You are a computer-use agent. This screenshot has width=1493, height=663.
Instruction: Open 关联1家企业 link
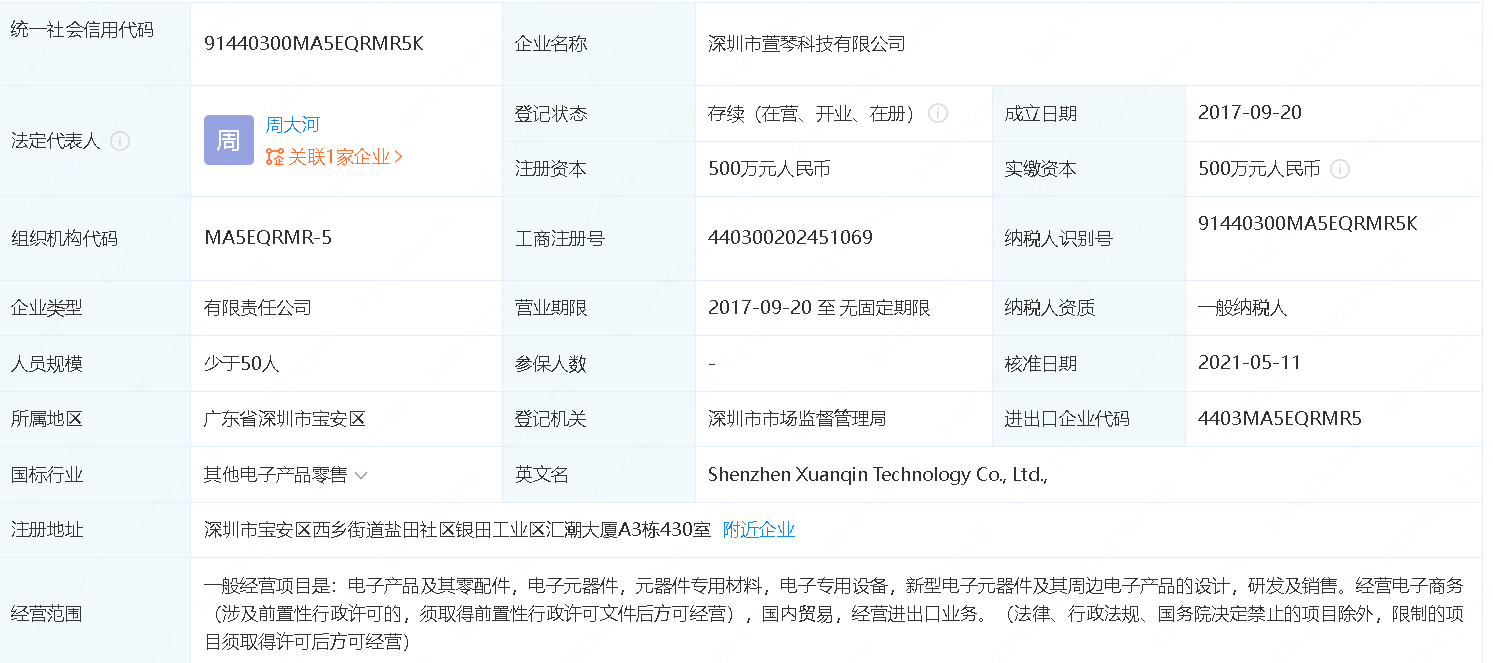[339, 157]
